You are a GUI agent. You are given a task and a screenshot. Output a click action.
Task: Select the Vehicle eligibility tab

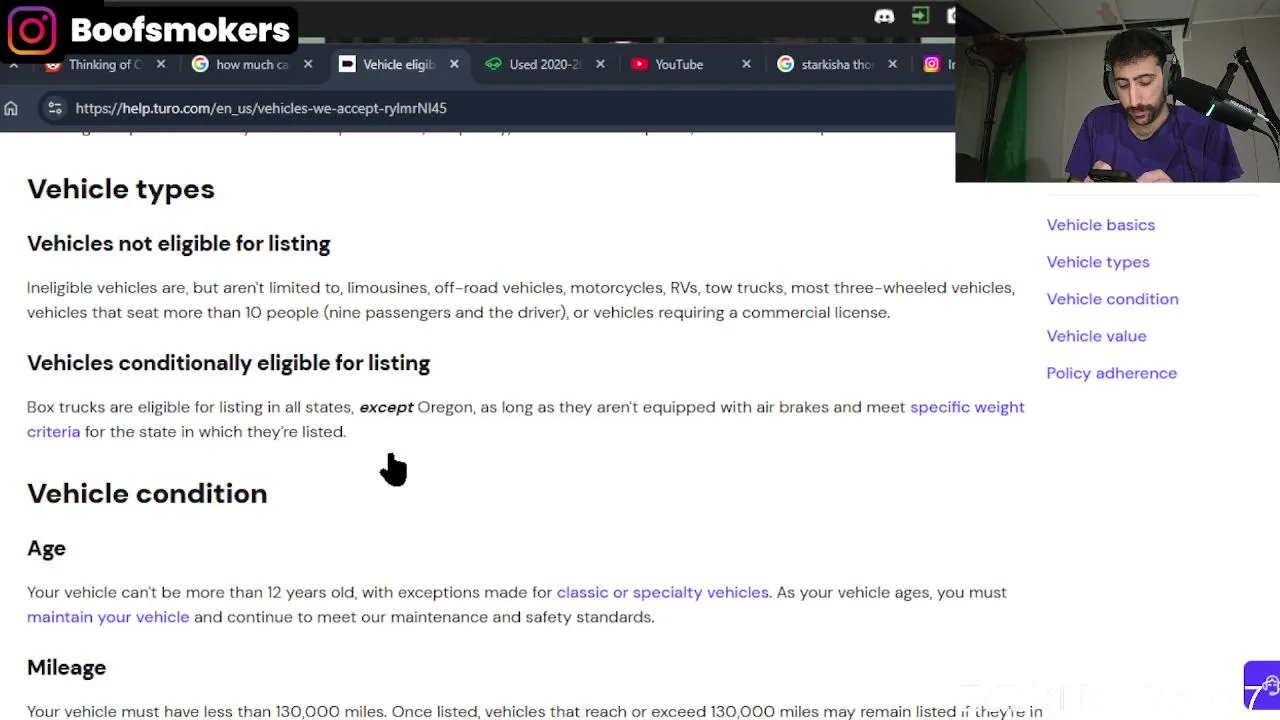coord(398,64)
